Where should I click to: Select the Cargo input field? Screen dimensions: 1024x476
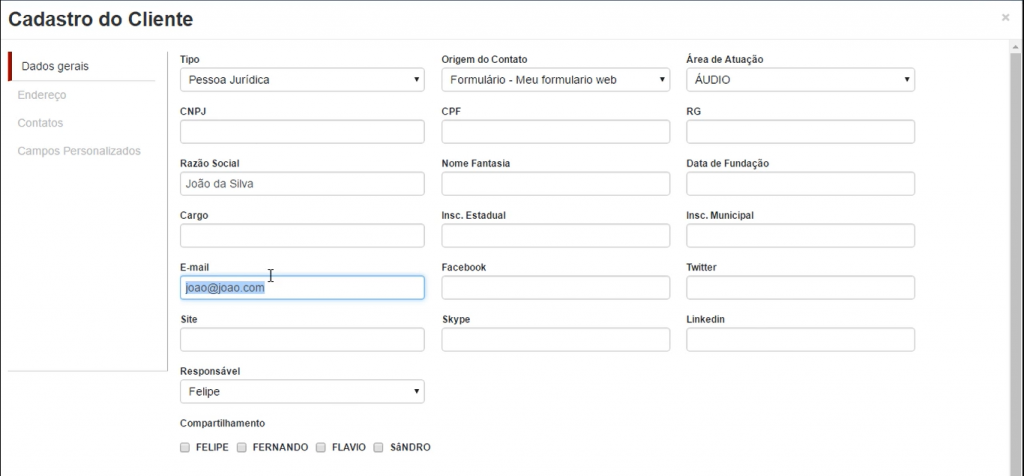pyautogui.click(x=302, y=236)
